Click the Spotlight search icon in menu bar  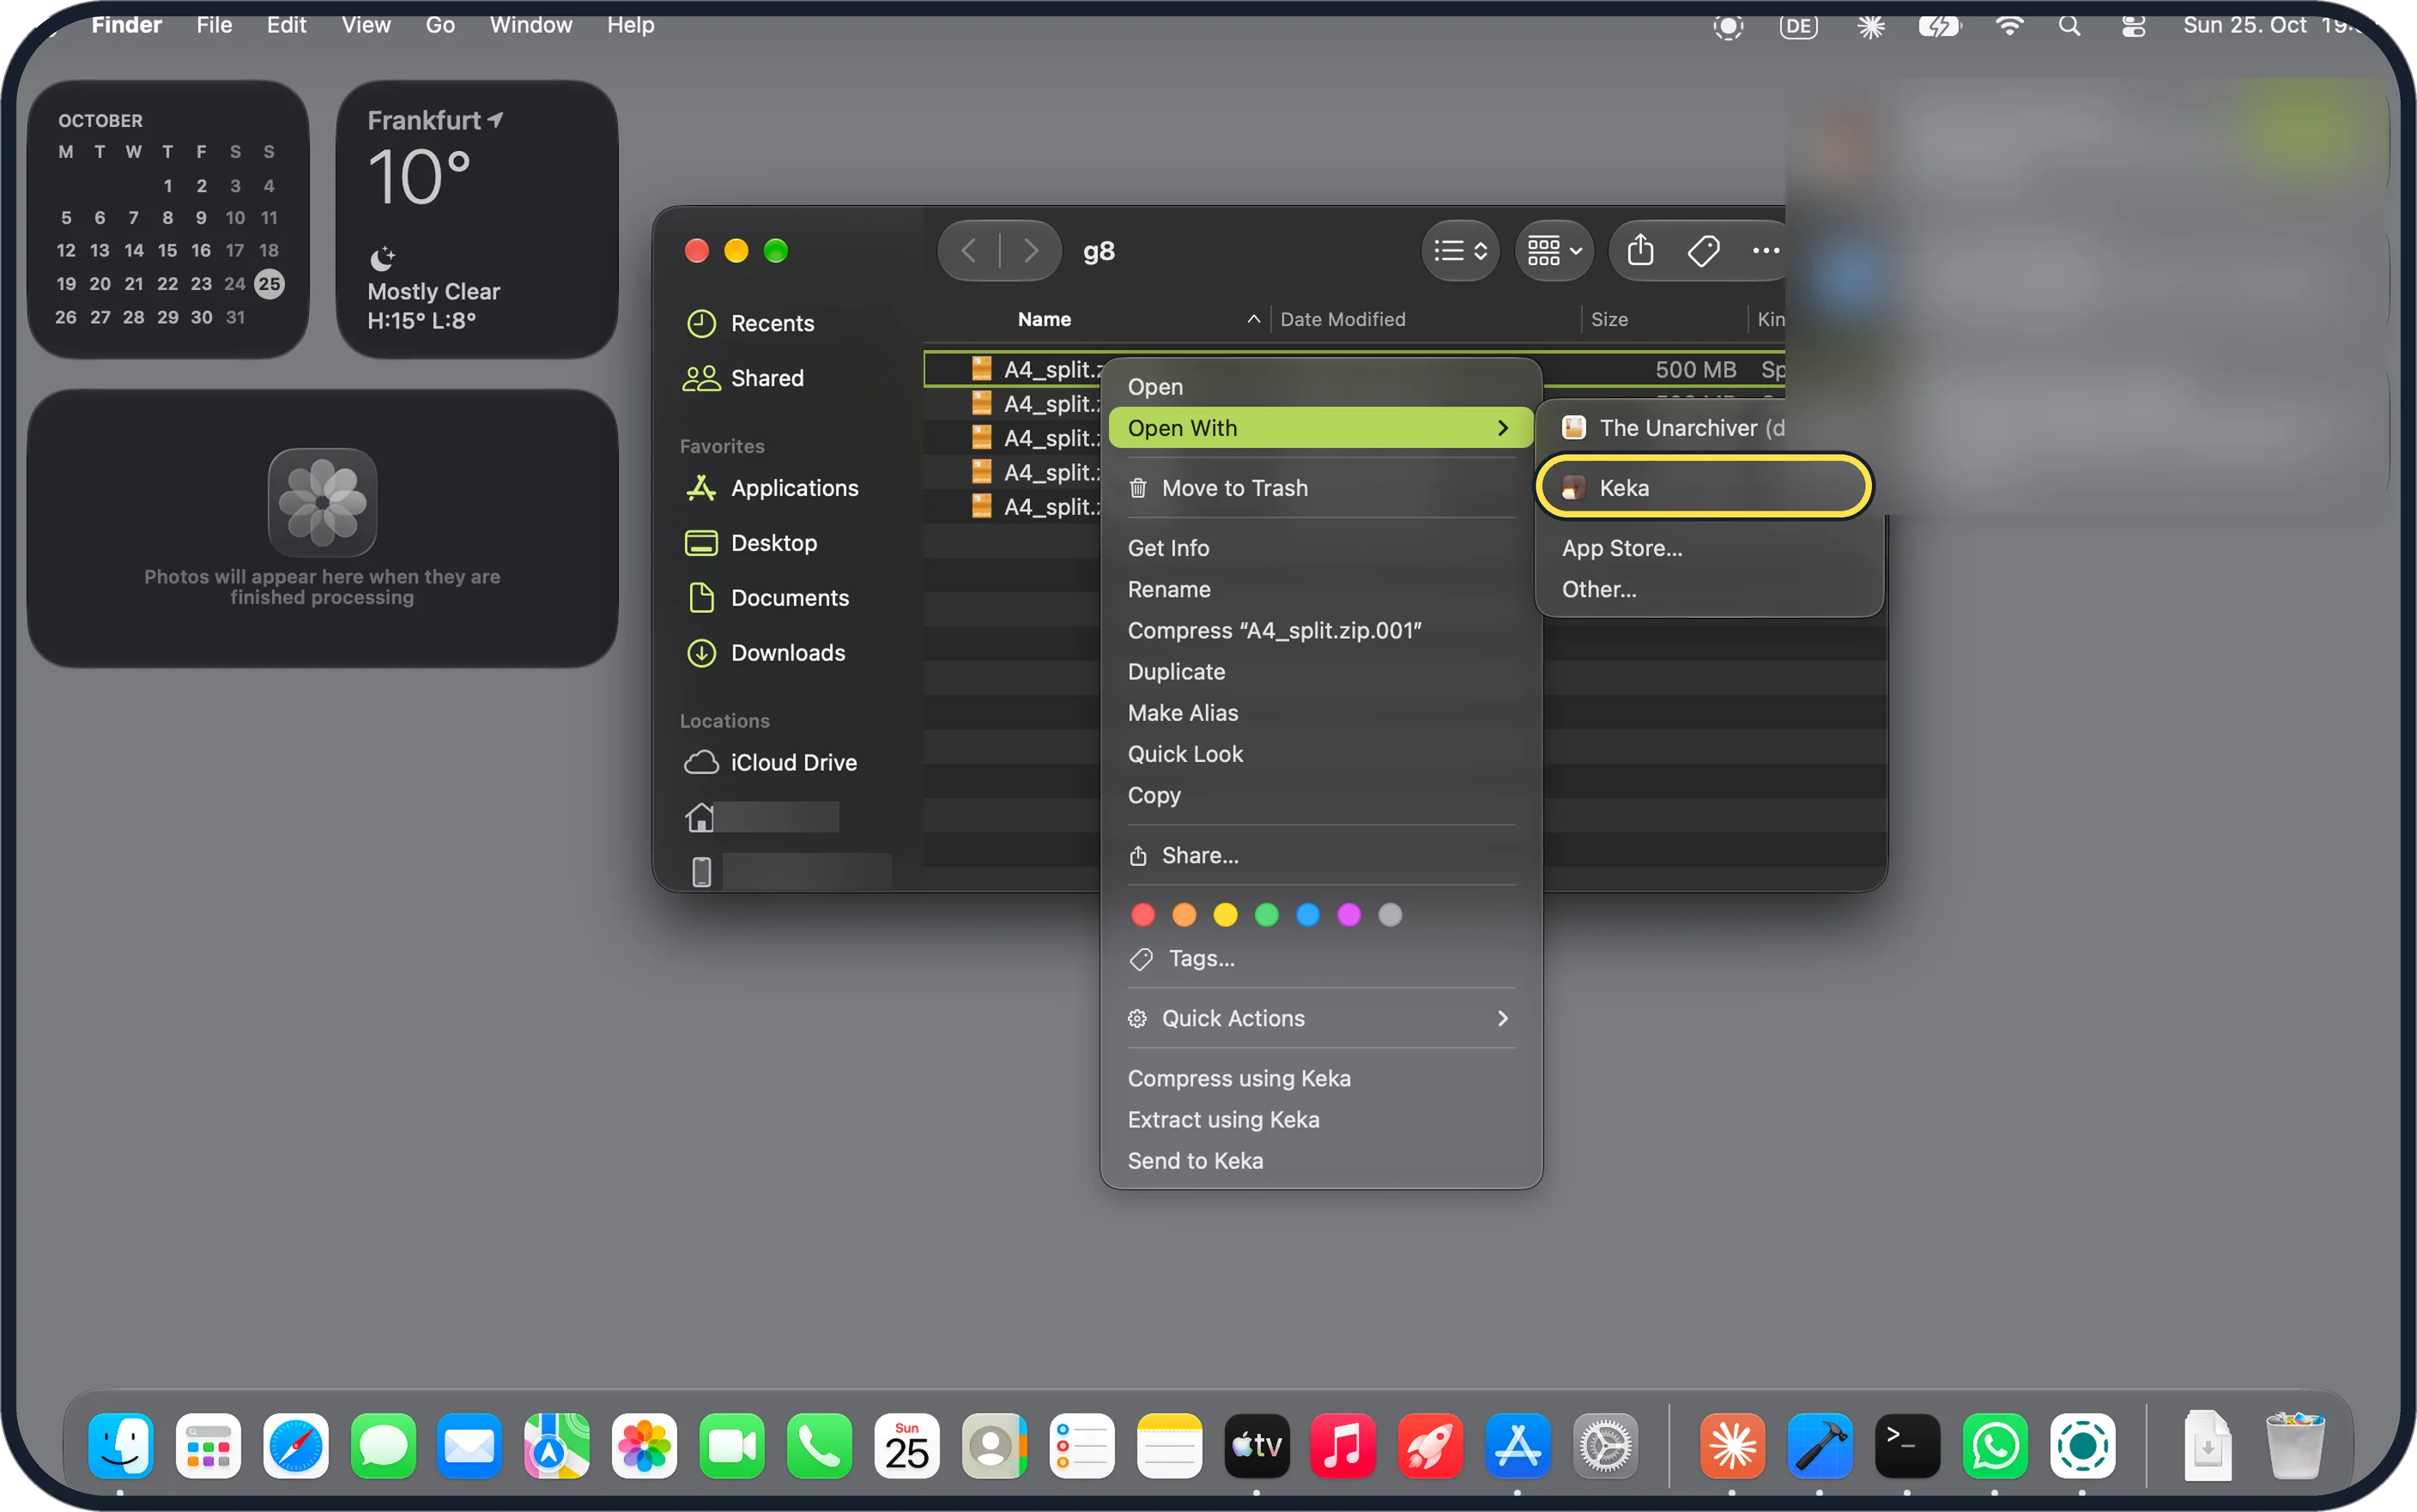point(2069,25)
